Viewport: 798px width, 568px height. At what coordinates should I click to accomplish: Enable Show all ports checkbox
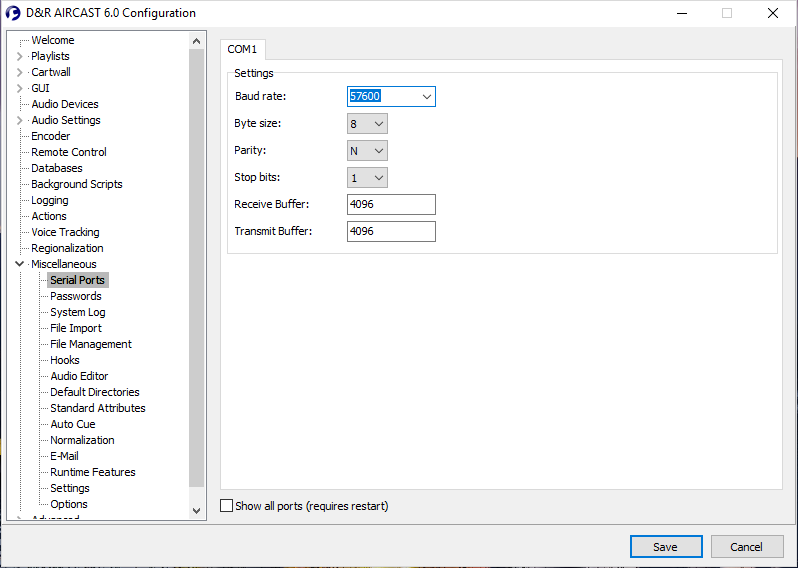tap(226, 506)
